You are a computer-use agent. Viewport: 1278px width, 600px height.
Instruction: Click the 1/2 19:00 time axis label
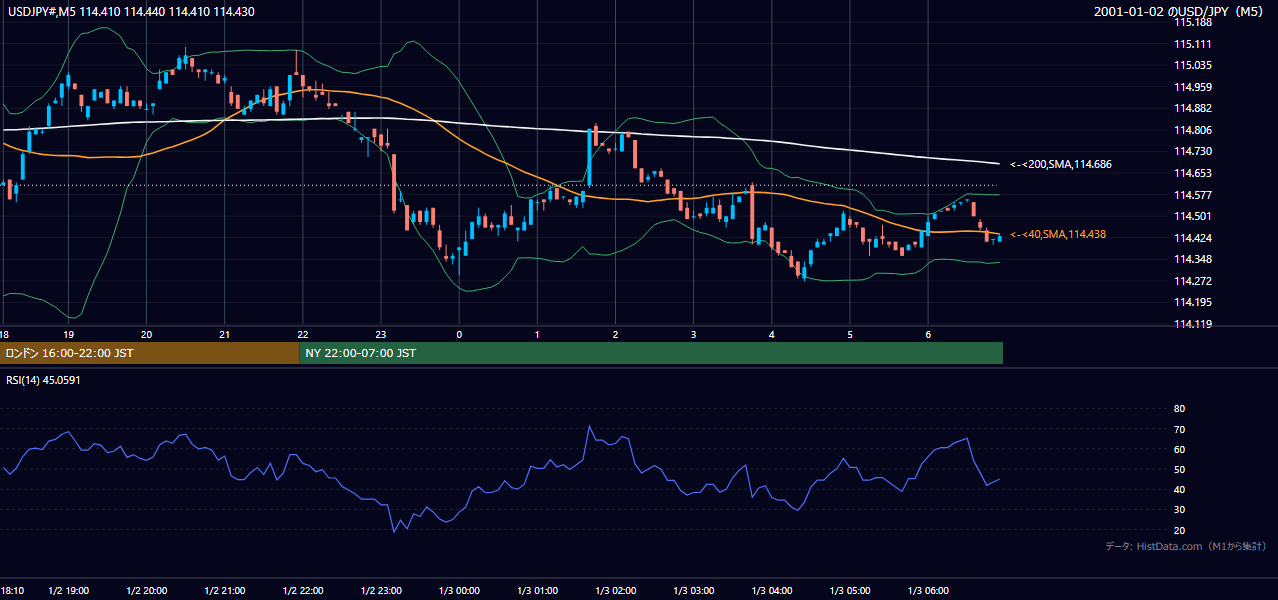69,590
